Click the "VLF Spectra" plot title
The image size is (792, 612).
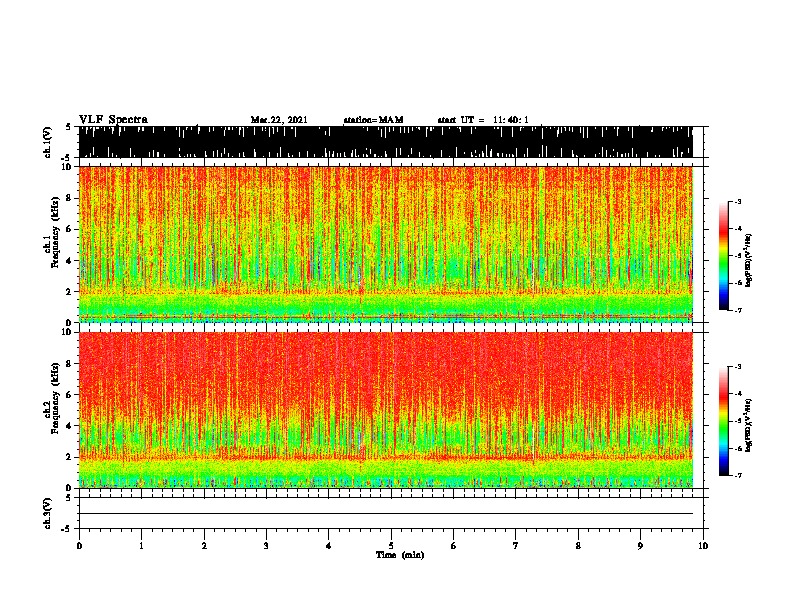tap(113, 120)
